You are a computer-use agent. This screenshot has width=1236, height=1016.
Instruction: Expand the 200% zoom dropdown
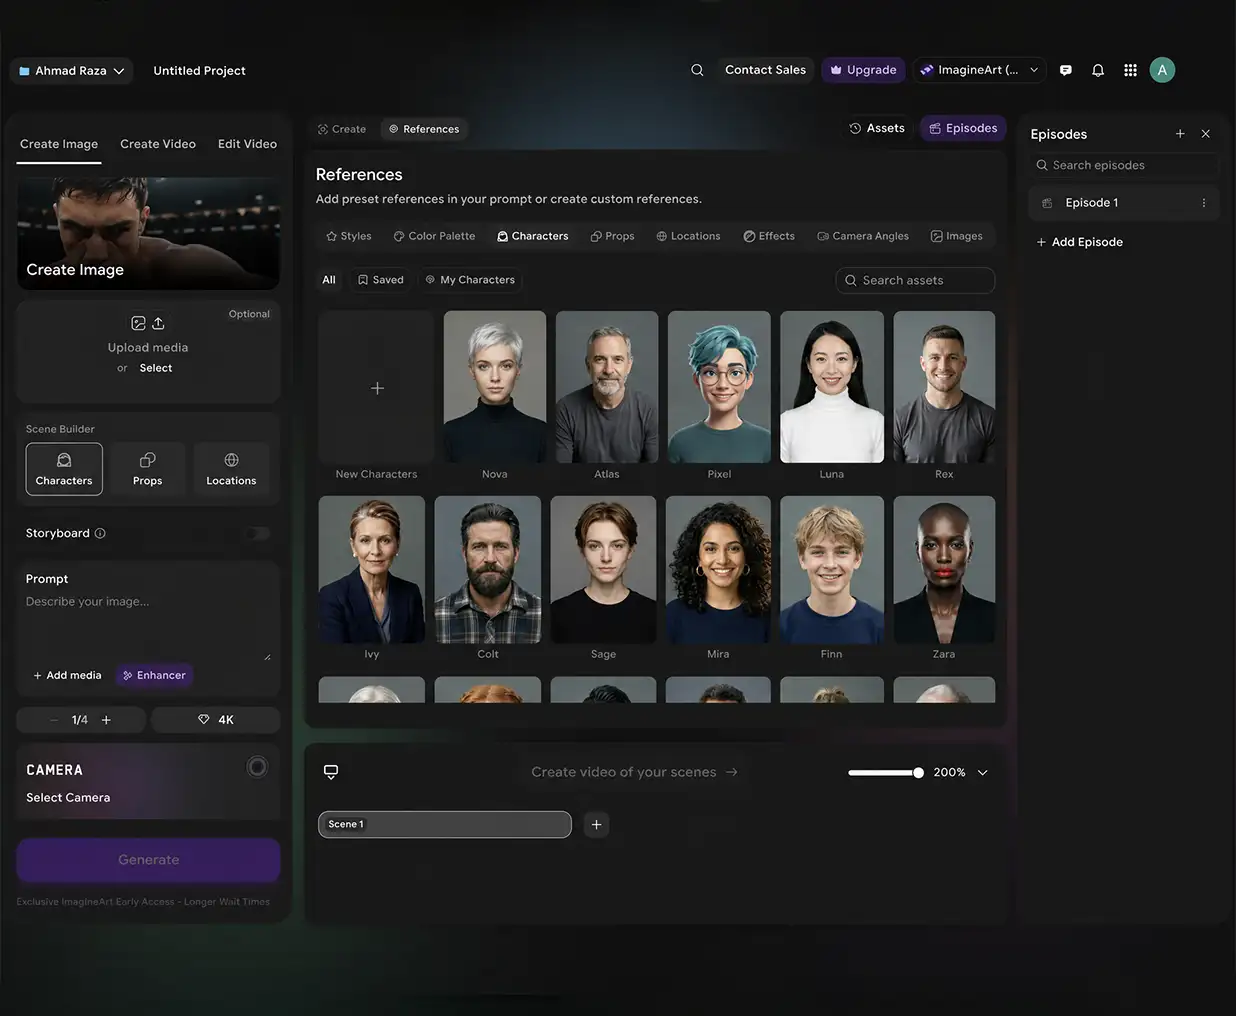(982, 773)
